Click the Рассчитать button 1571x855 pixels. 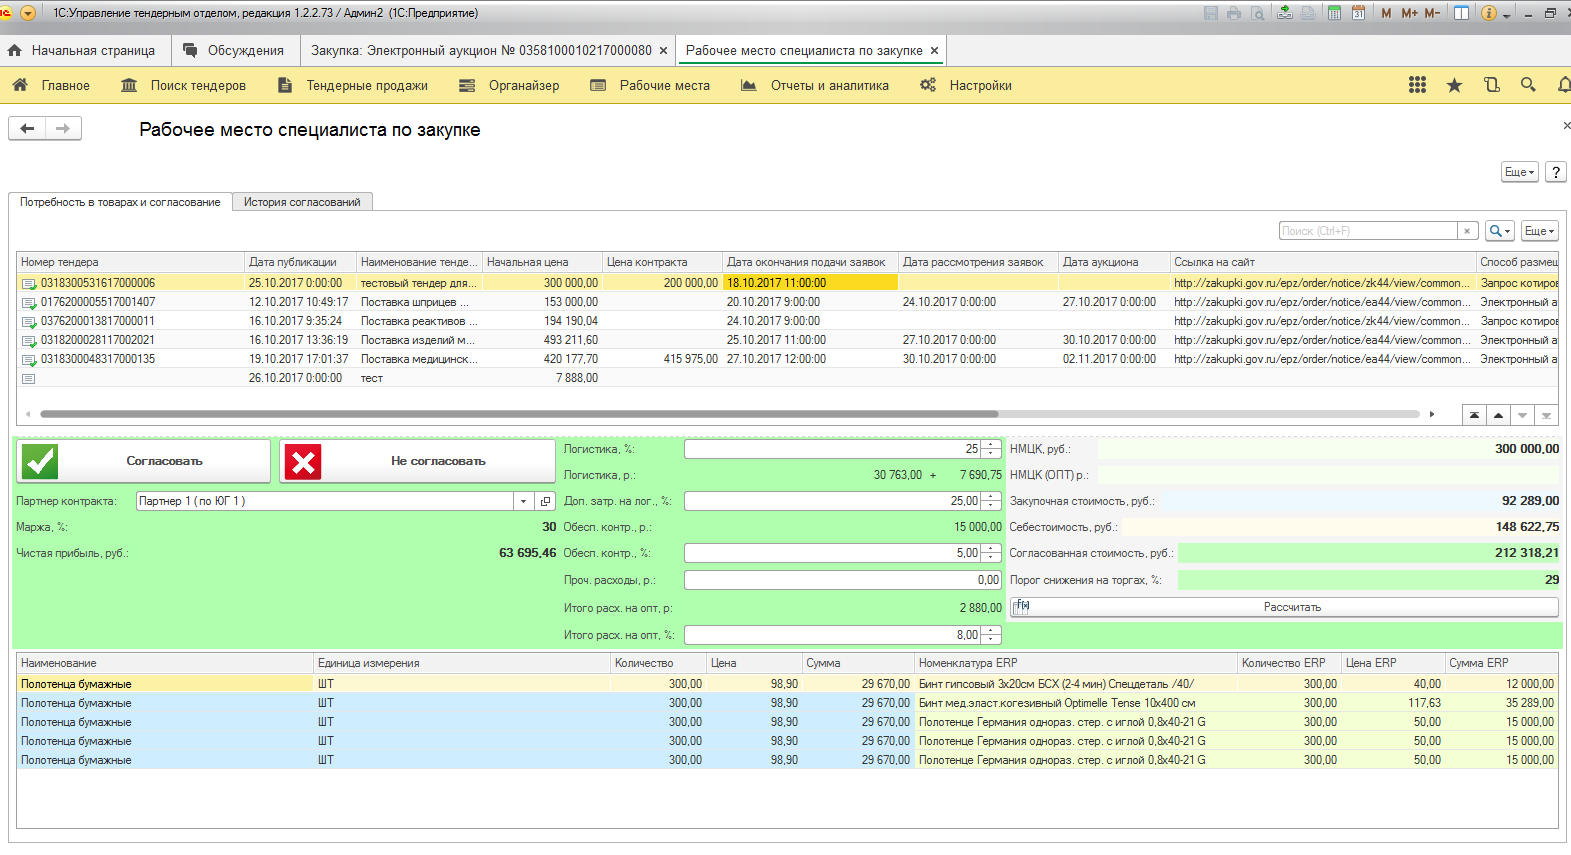click(1291, 607)
